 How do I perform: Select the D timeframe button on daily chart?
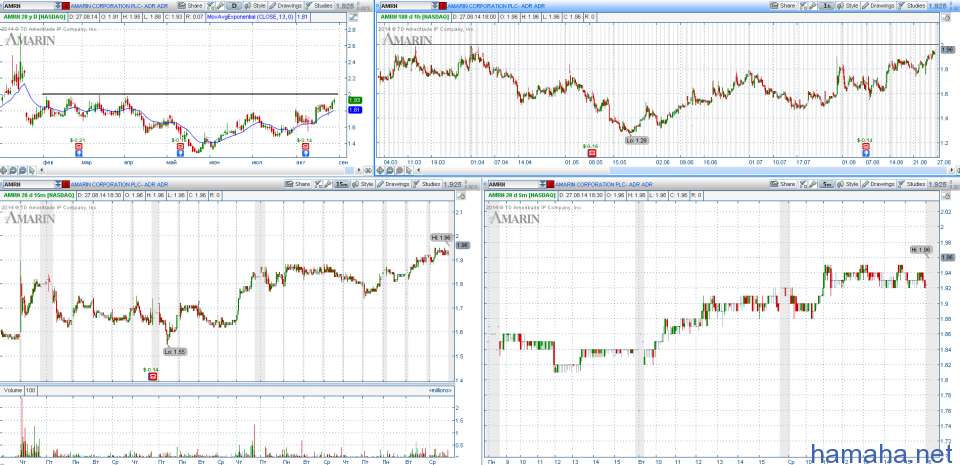[234, 6]
